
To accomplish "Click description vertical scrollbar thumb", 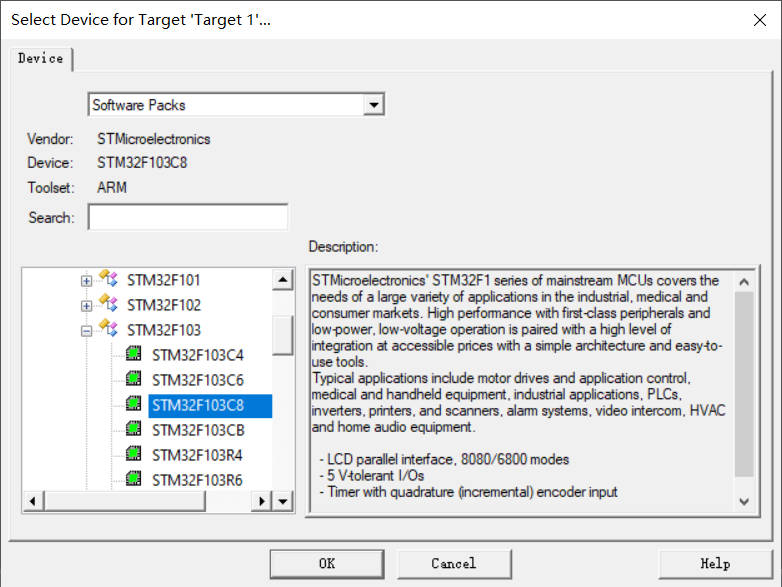I will click(x=744, y=384).
